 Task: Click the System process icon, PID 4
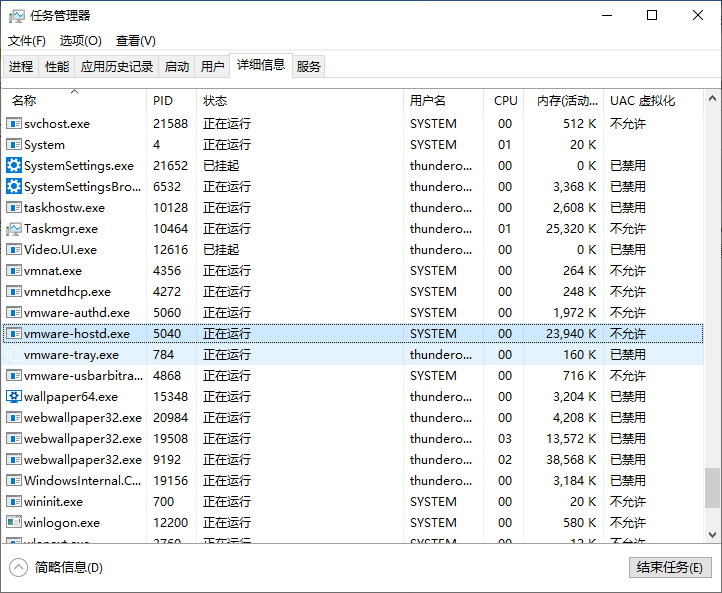(x=14, y=145)
